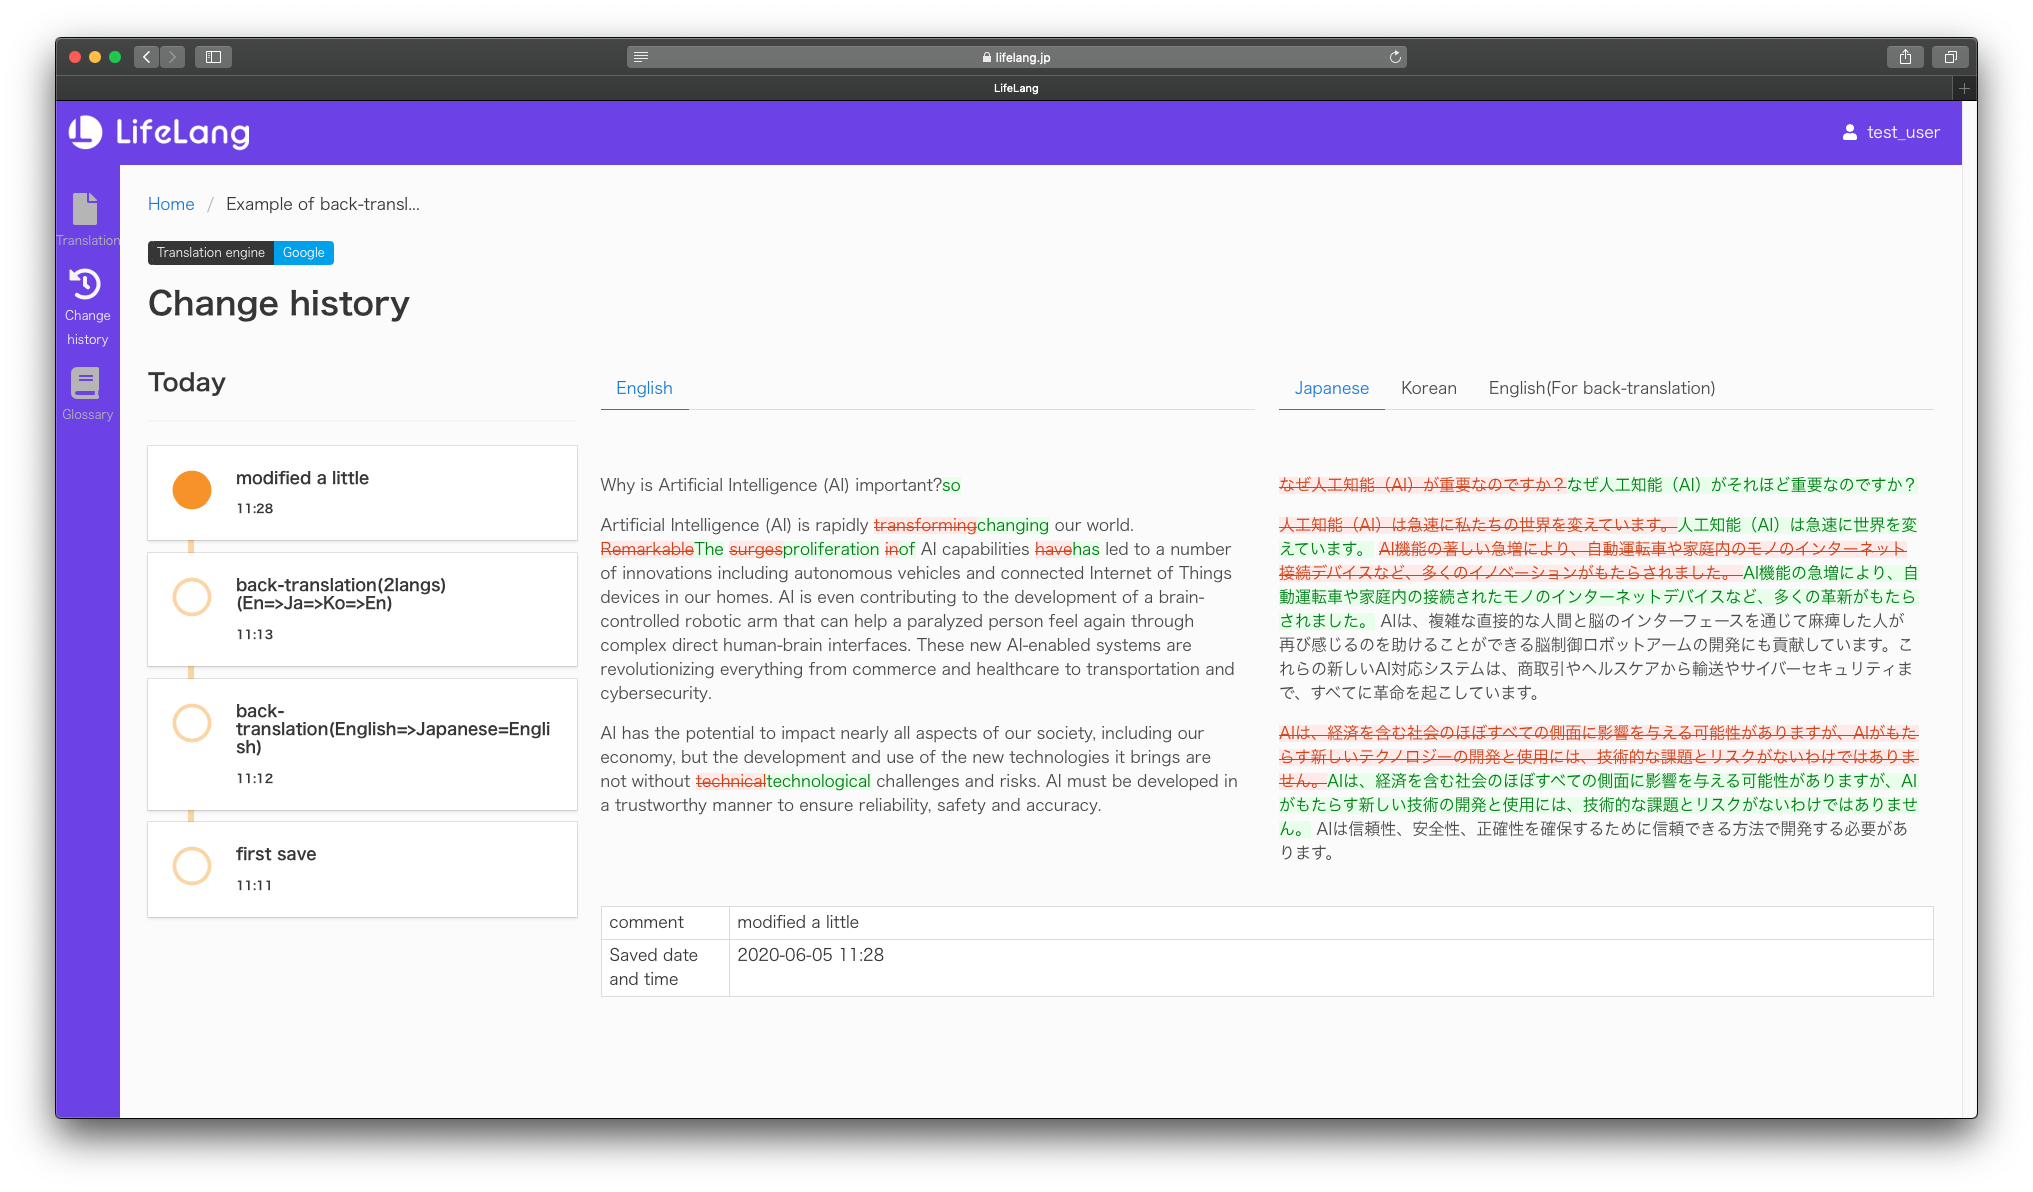
Task: Select the English source tab
Action: pos(644,388)
